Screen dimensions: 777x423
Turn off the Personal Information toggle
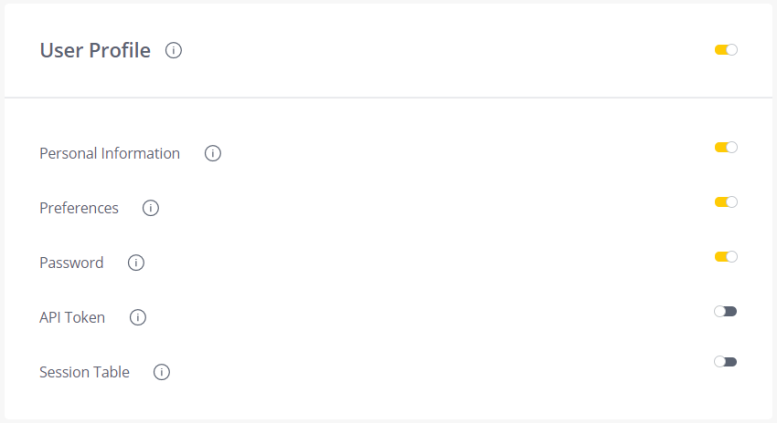(726, 147)
